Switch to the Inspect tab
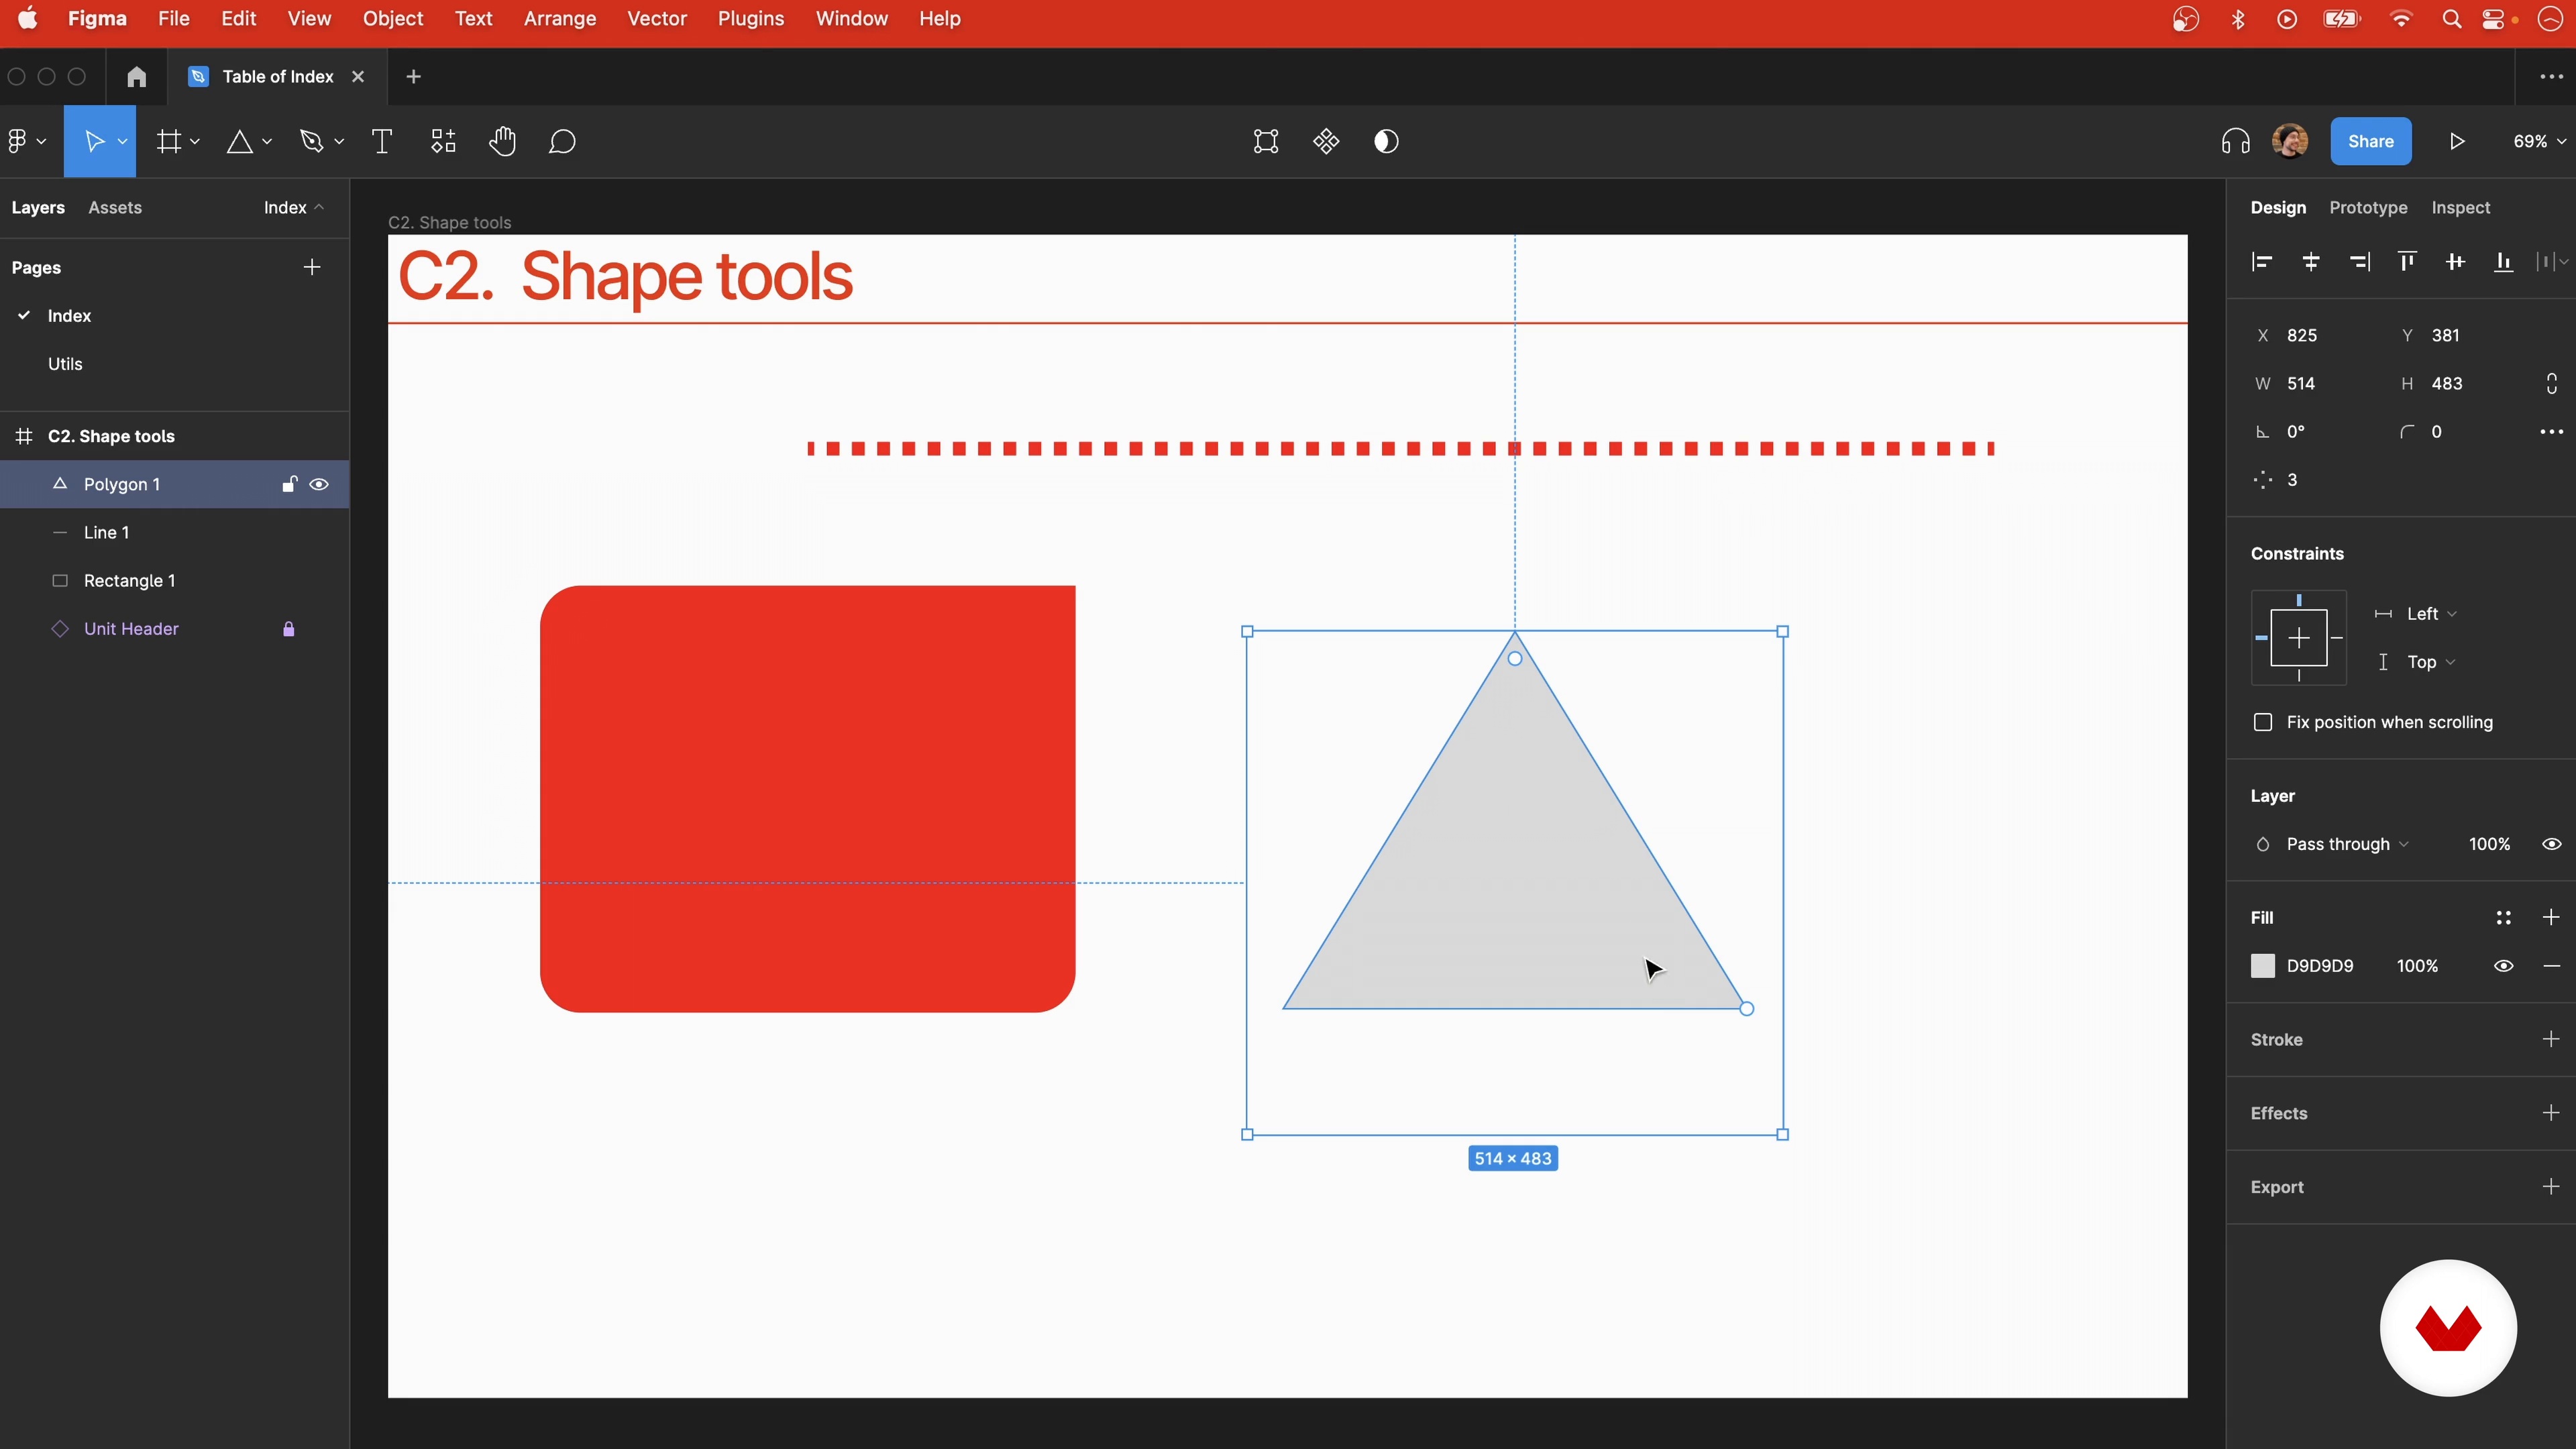Image resolution: width=2576 pixels, height=1449 pixels. (x=2460, y=207)
